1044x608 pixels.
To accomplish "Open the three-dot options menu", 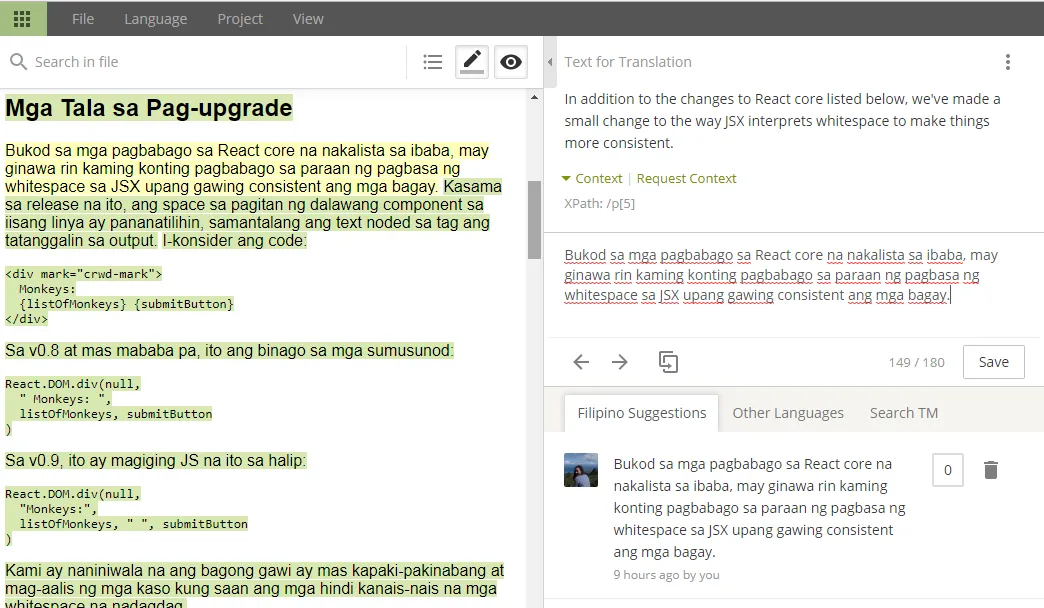I will click(x=1007, y=62).
